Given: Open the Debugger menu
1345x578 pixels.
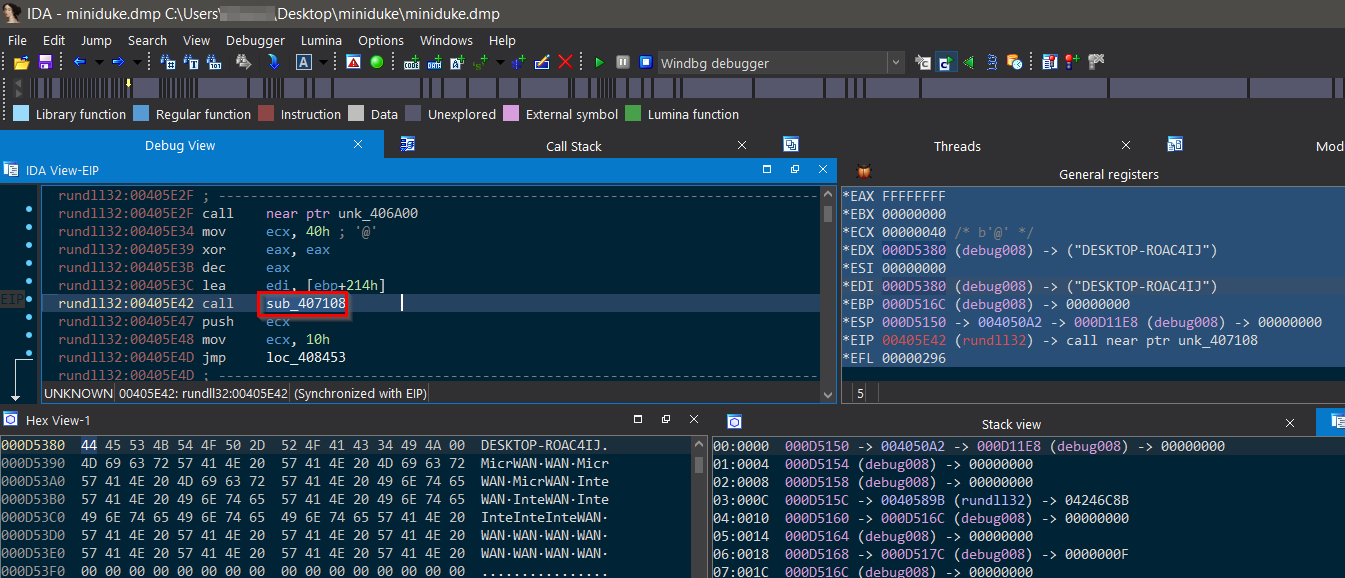Looking at the screenshot, I should (x=255, y=40).
